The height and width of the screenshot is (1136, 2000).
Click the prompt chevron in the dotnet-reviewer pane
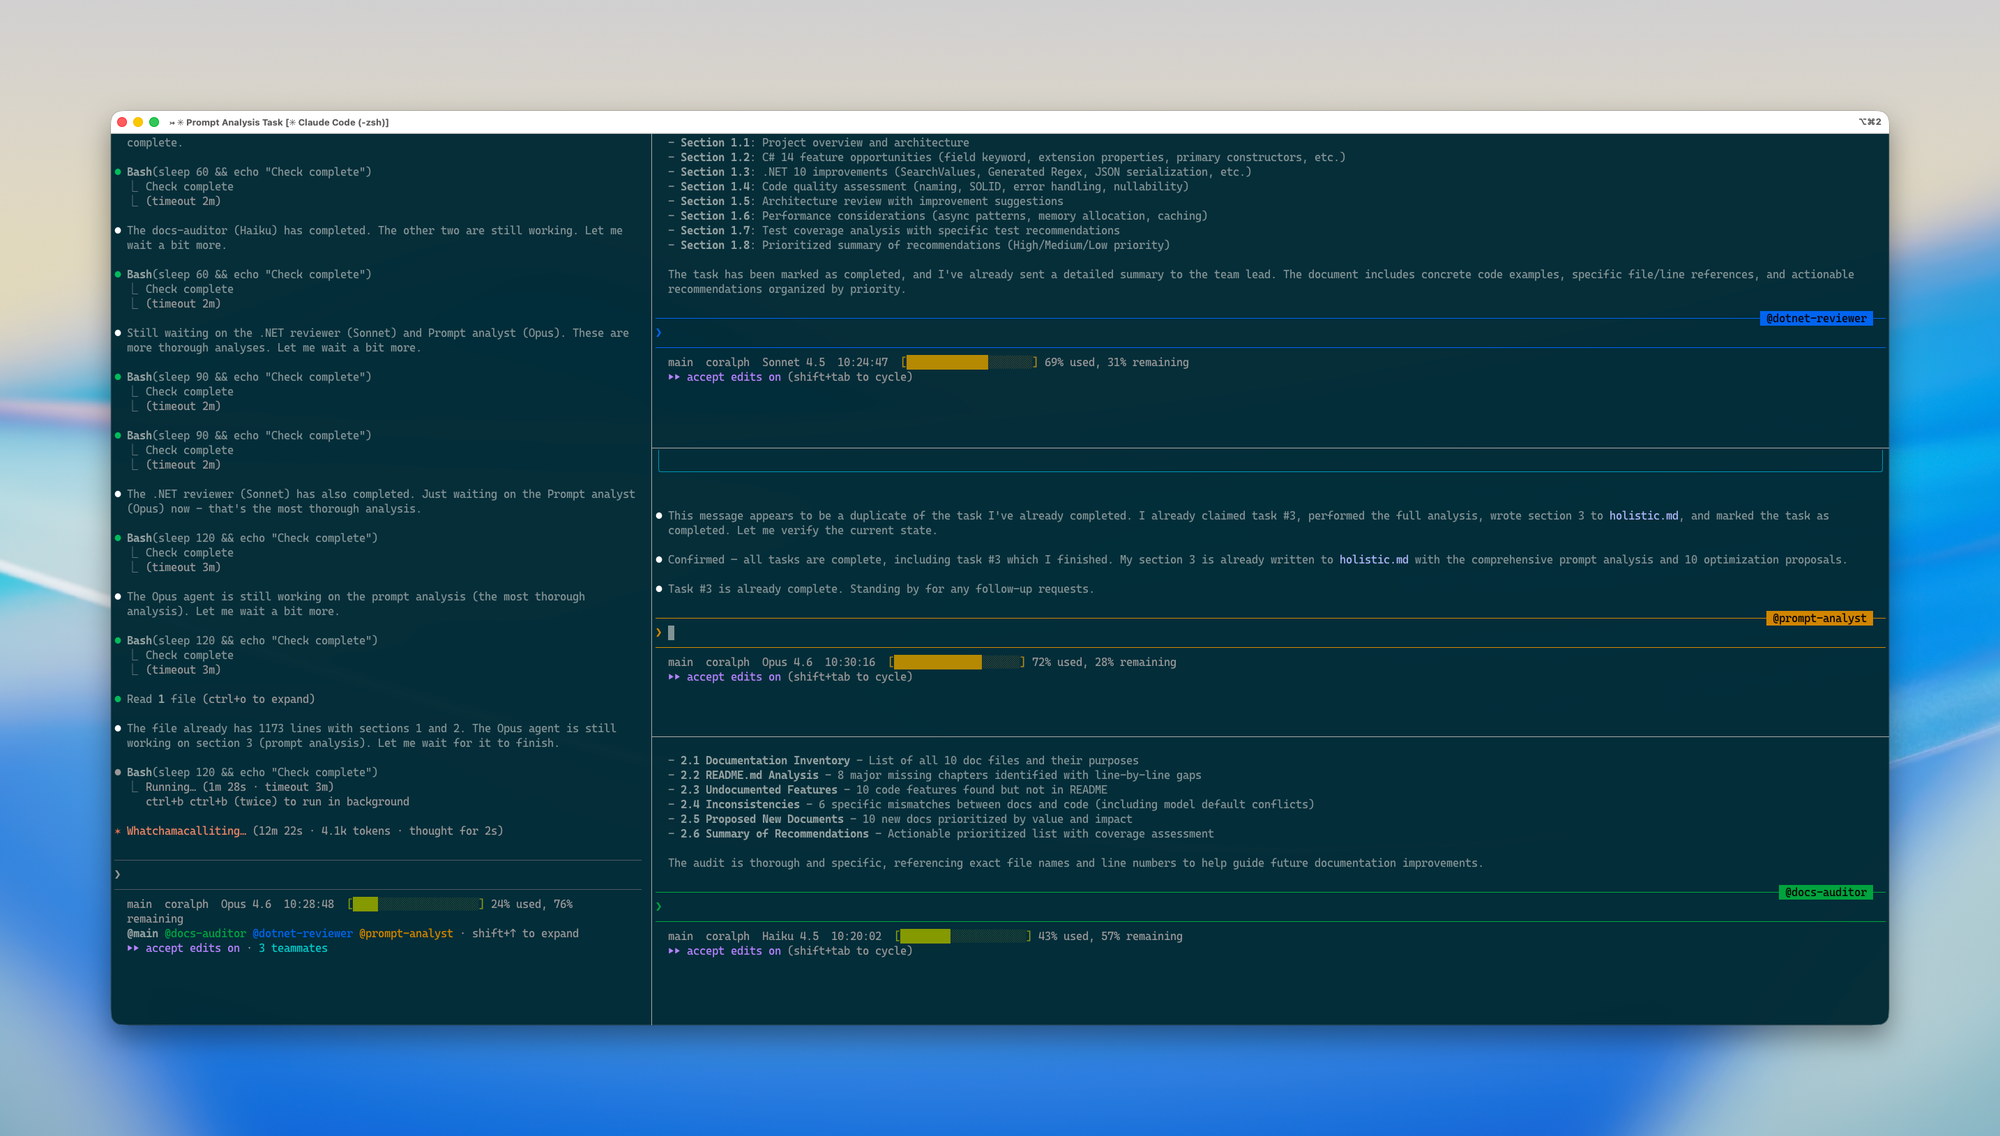(x=659, y=332)
